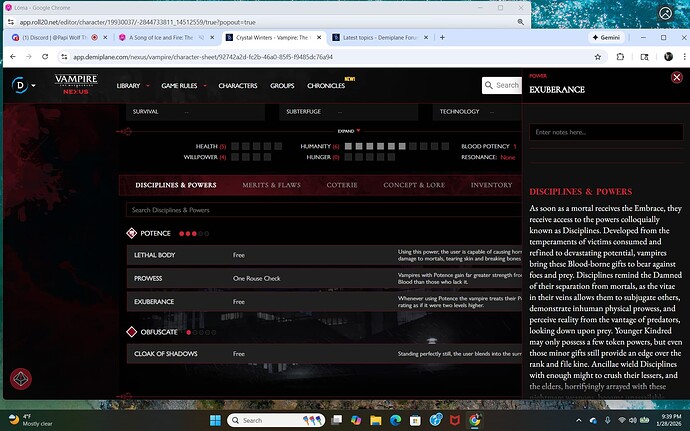Open the dice roller icon at bottom left
The image size is (690, 431).
point(20,379)
